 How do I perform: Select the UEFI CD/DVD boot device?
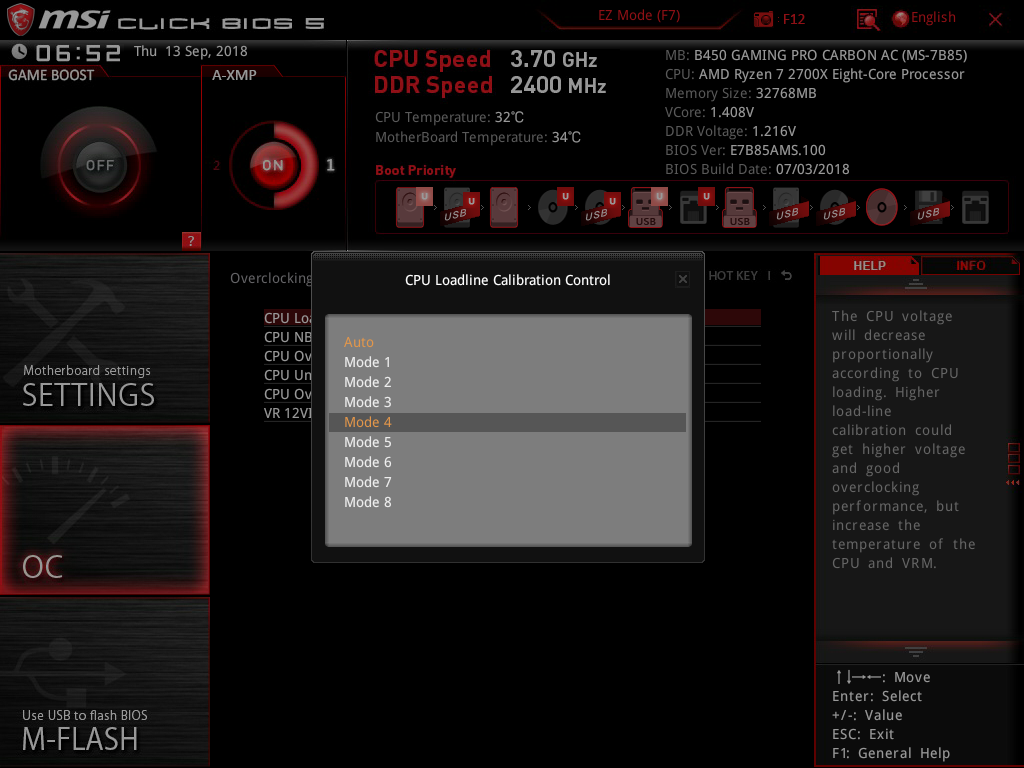pyautogui.click(x=554, y=207)
